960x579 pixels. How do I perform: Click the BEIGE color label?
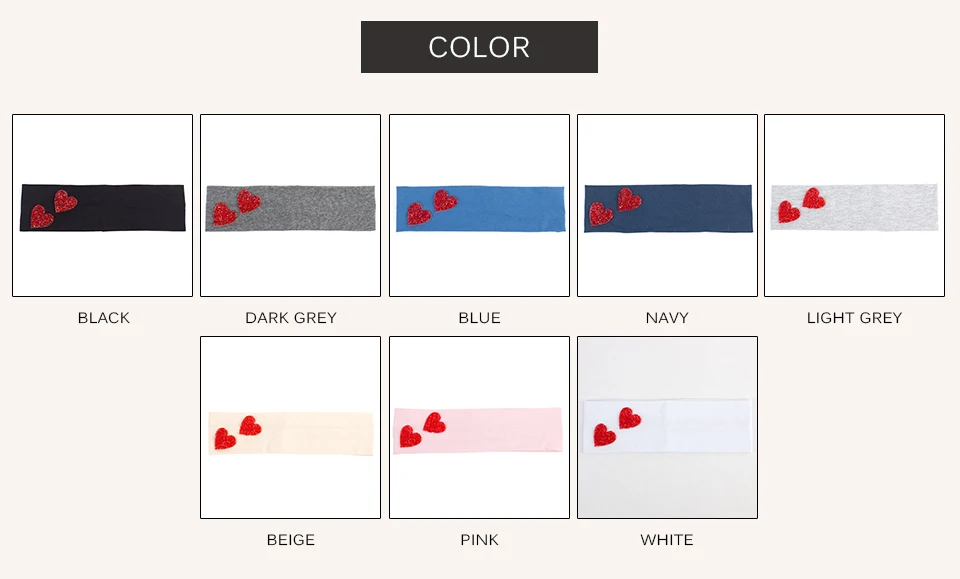pos(291,540)
